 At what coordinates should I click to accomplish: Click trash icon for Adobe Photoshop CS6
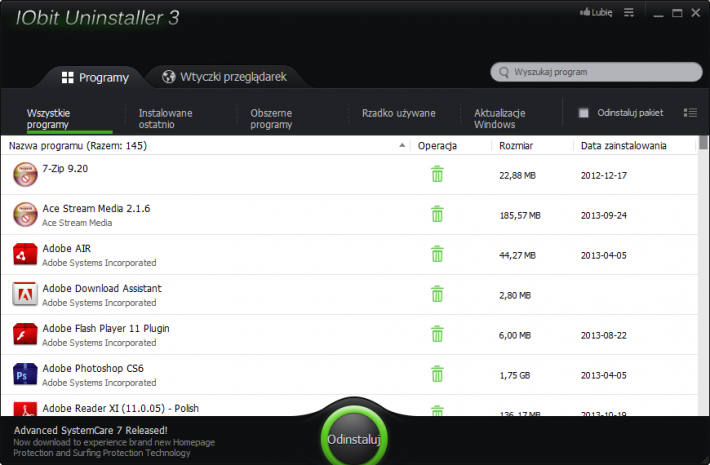pyautogui.click(x=437, y=374)
